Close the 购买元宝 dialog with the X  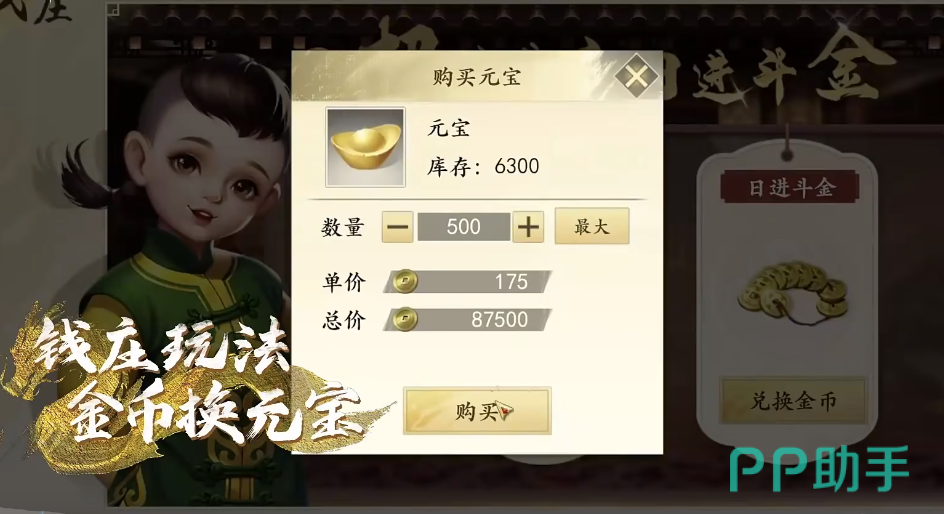(x=636, y=76)
